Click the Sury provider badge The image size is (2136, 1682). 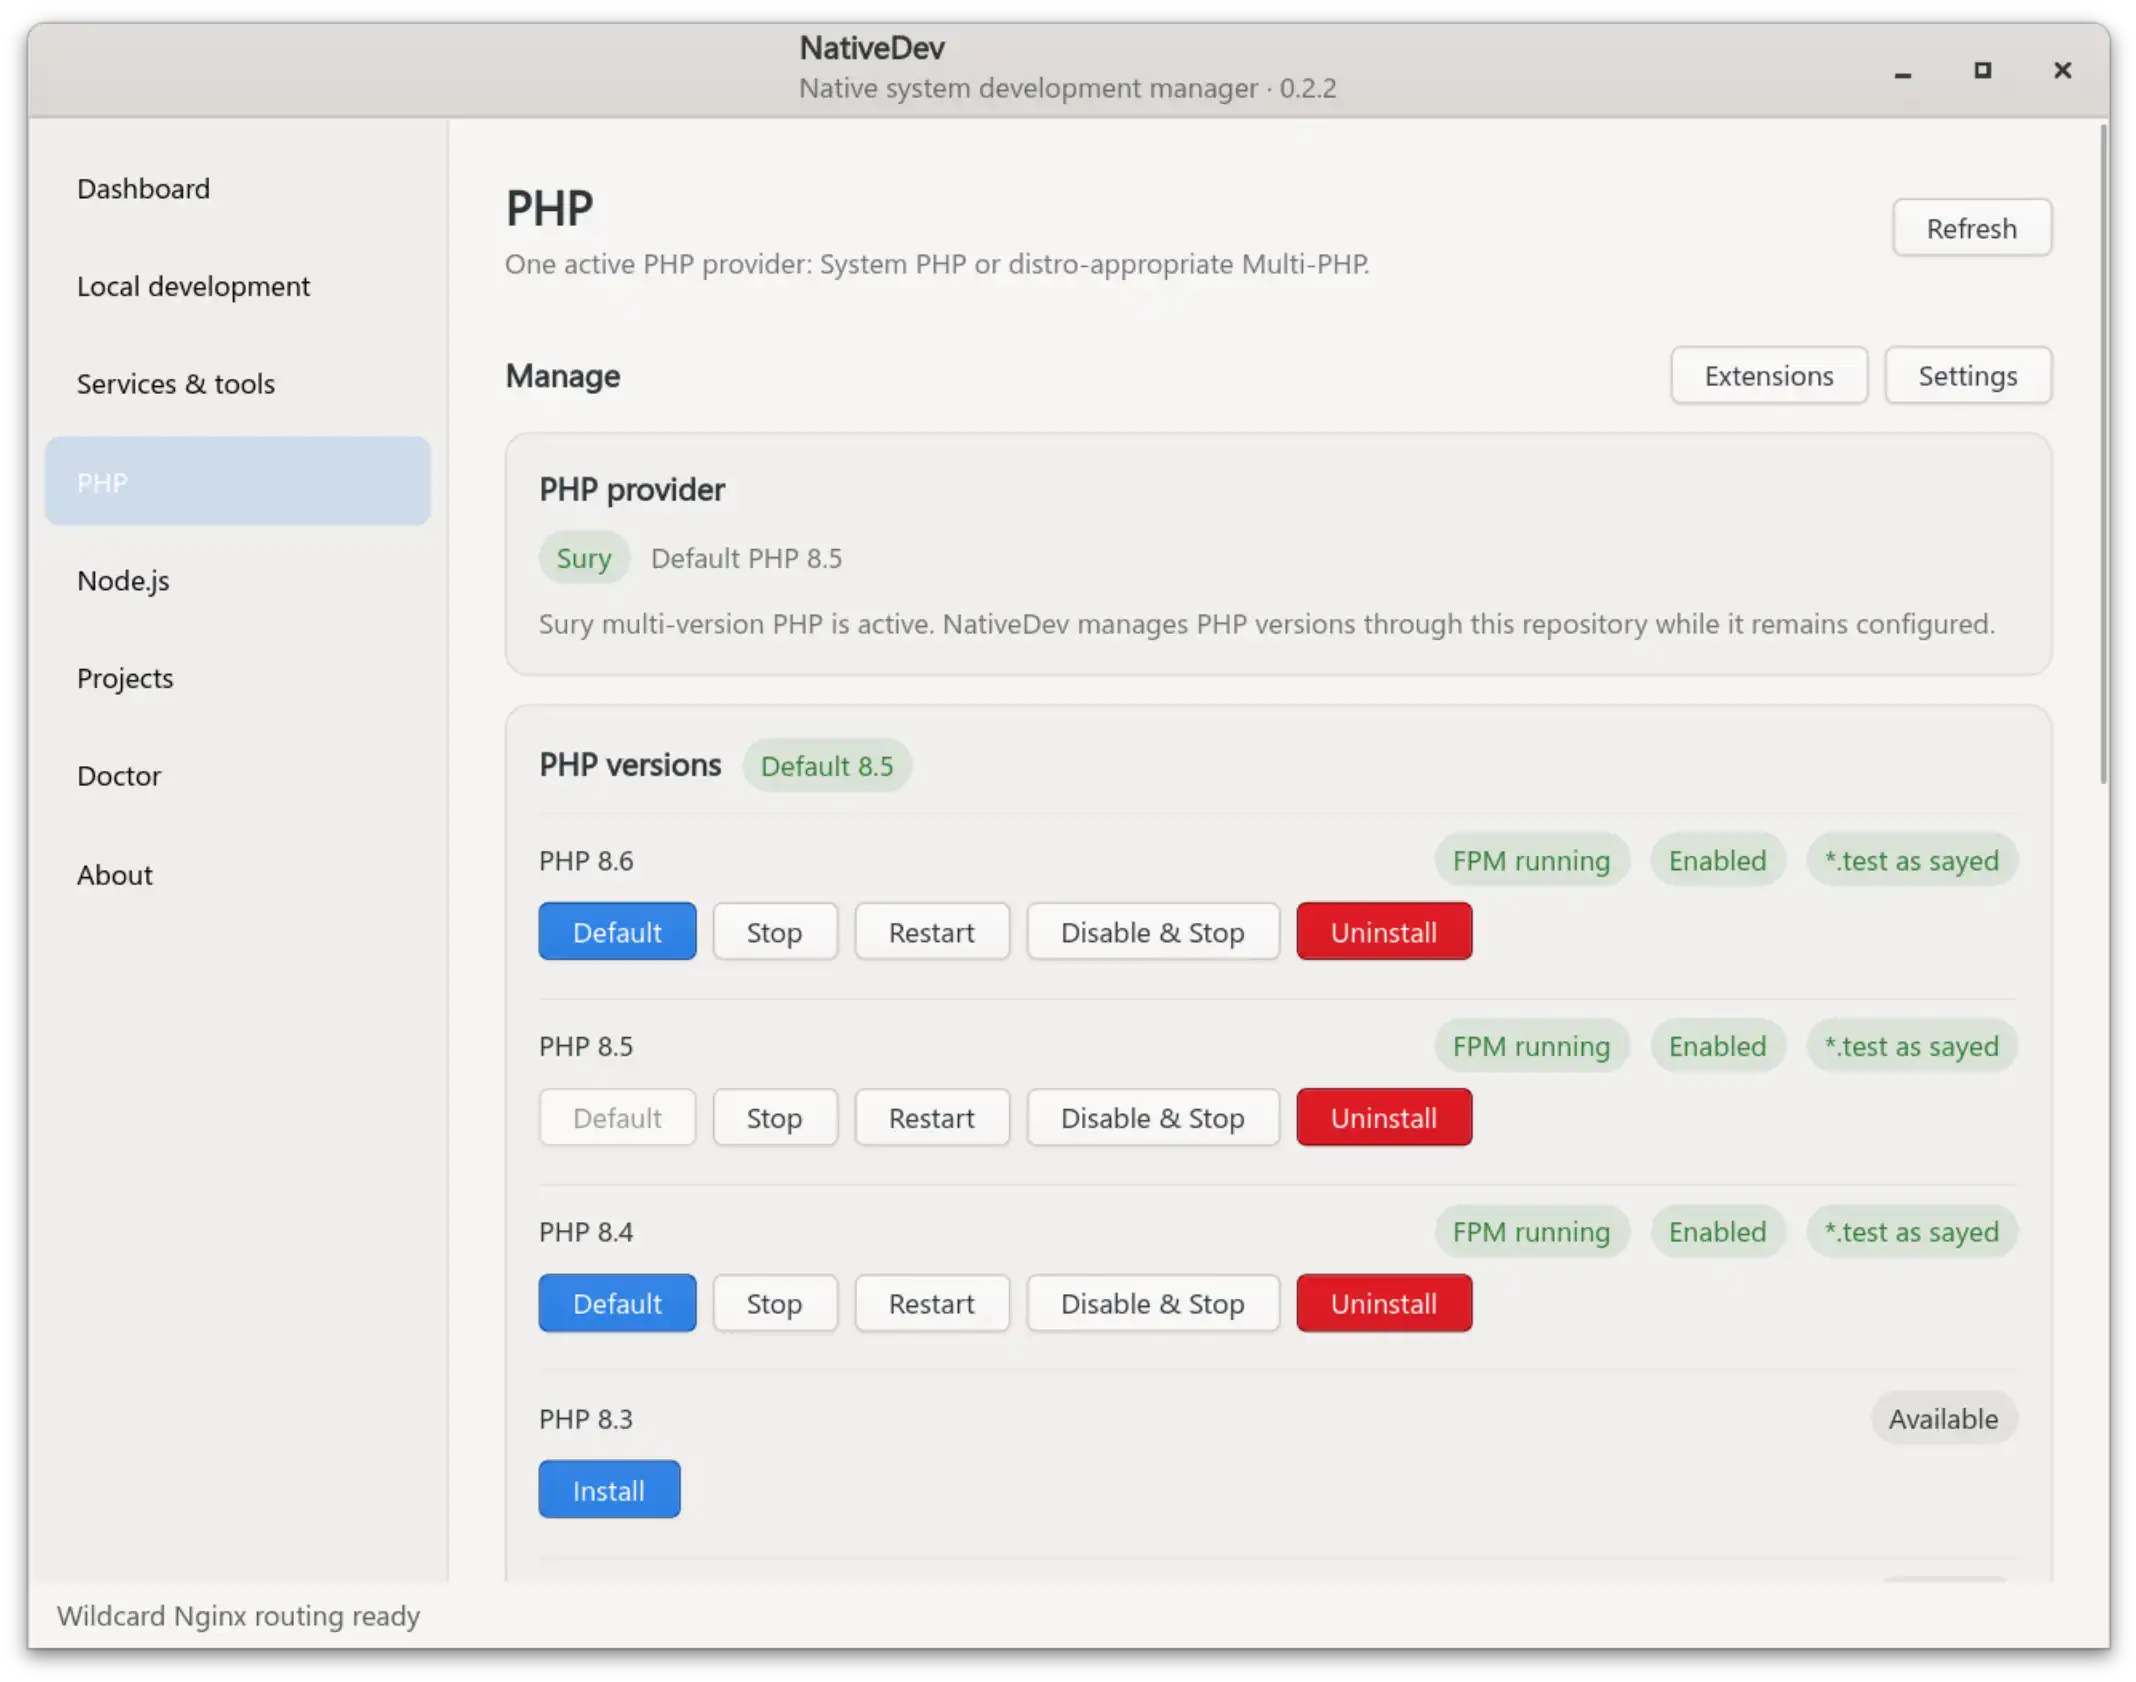[584, 558]
